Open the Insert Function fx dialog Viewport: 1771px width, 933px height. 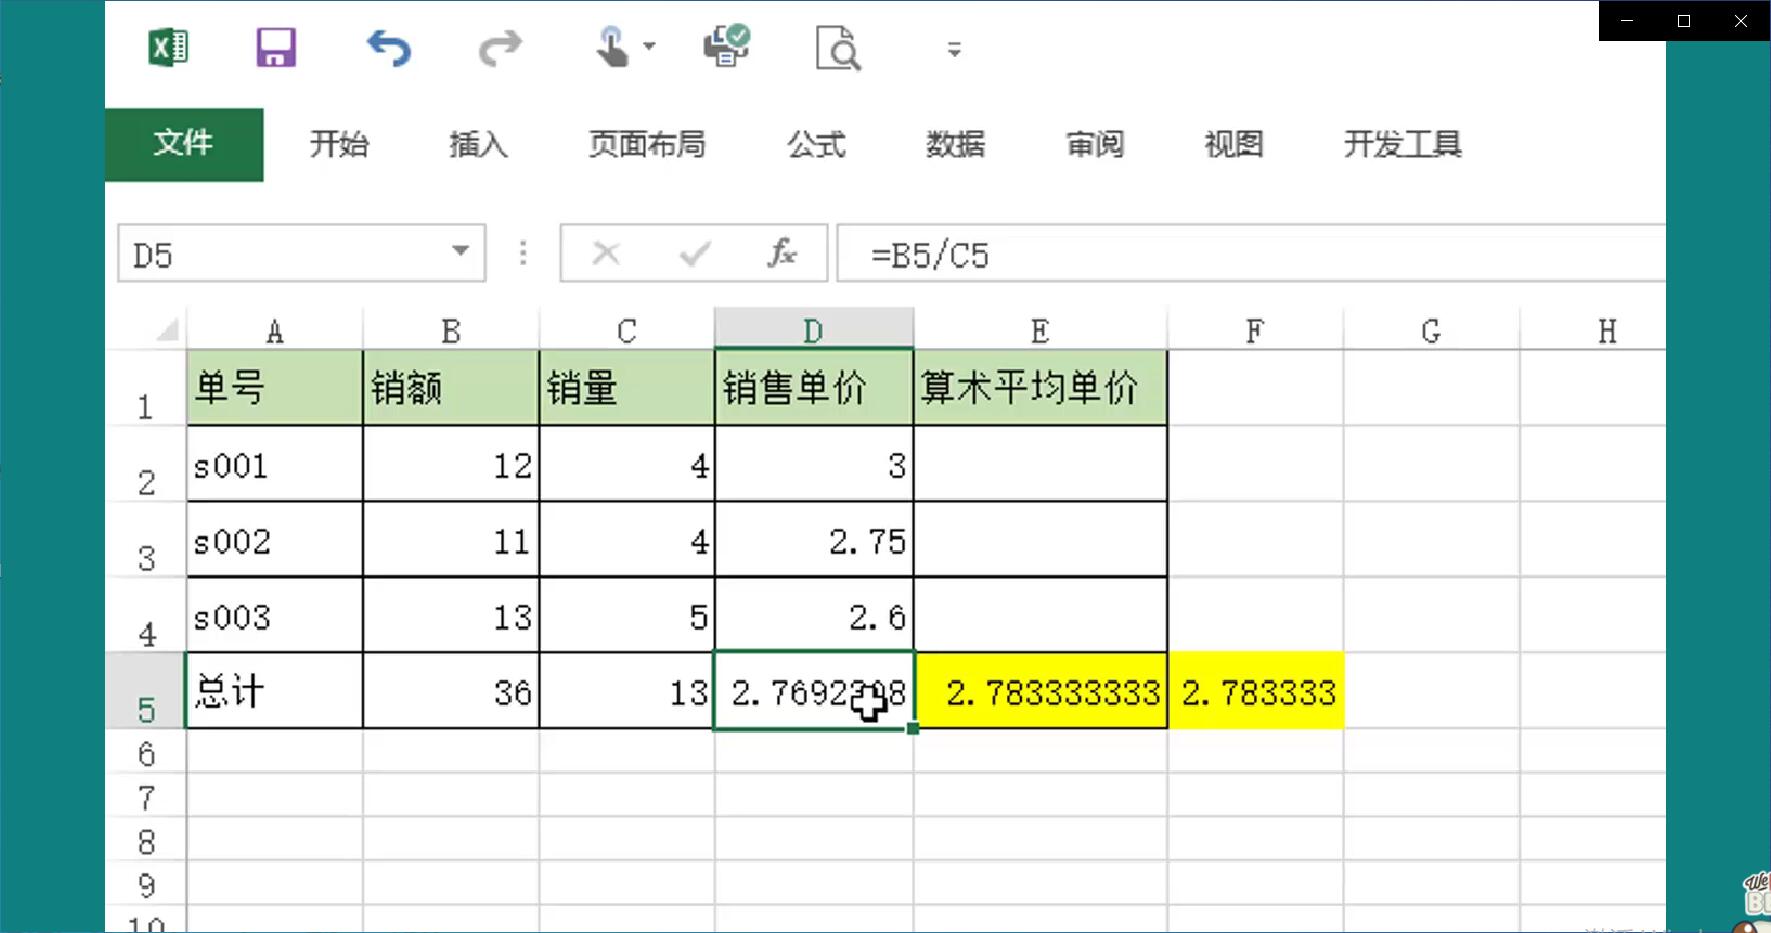[782, 253]
